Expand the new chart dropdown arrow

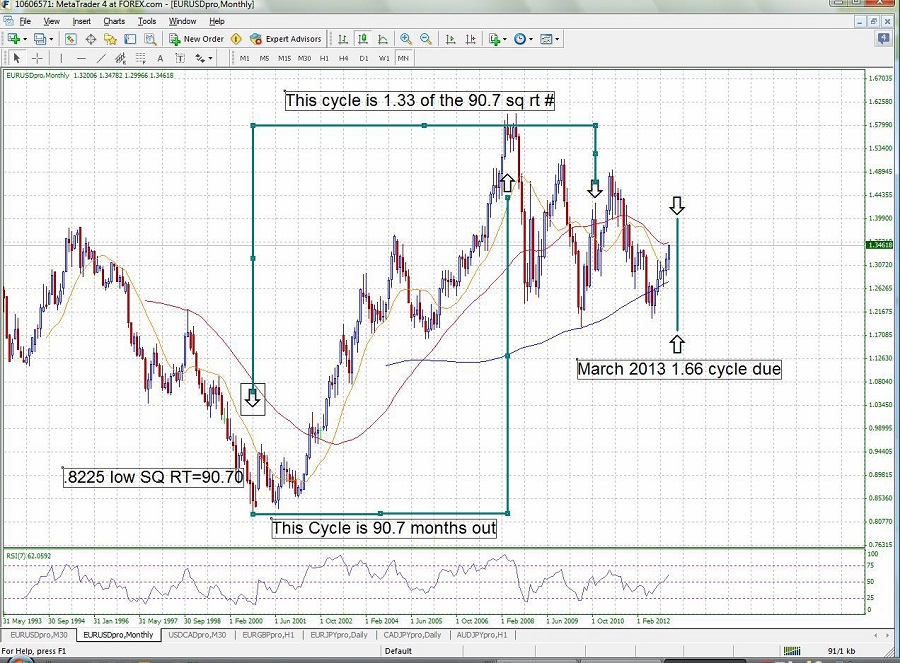[x=27, y=39]
